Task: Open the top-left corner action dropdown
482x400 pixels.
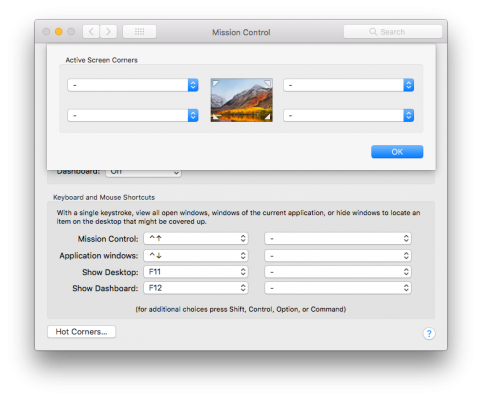Action: tap(133, 85)
